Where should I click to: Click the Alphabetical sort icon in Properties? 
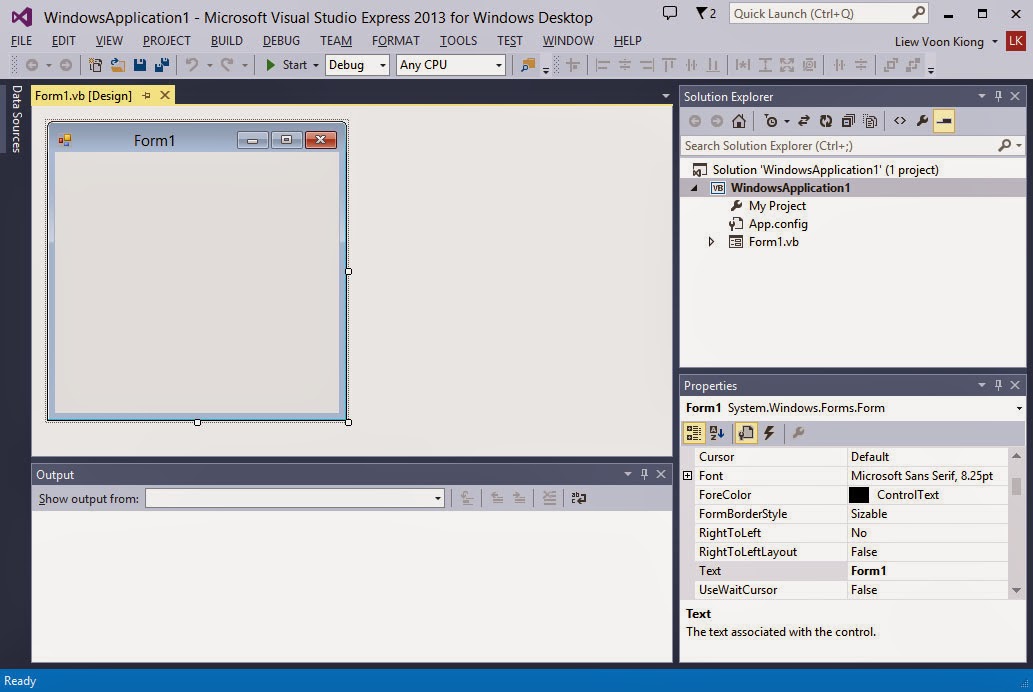pos(718,433)
